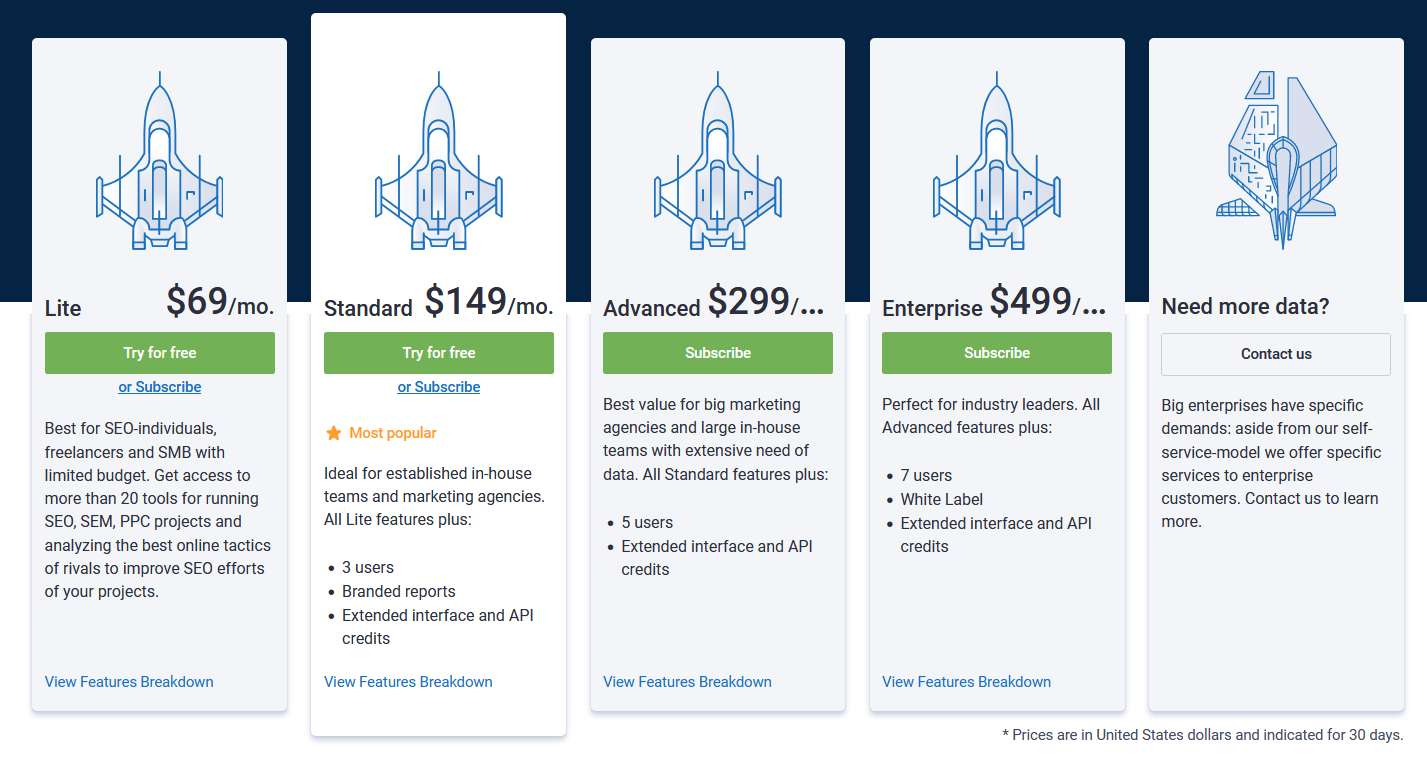Screen dimensions: 1427x761
Task: Subscribe to the Advanced plan
Action: (x=718, y=353)
